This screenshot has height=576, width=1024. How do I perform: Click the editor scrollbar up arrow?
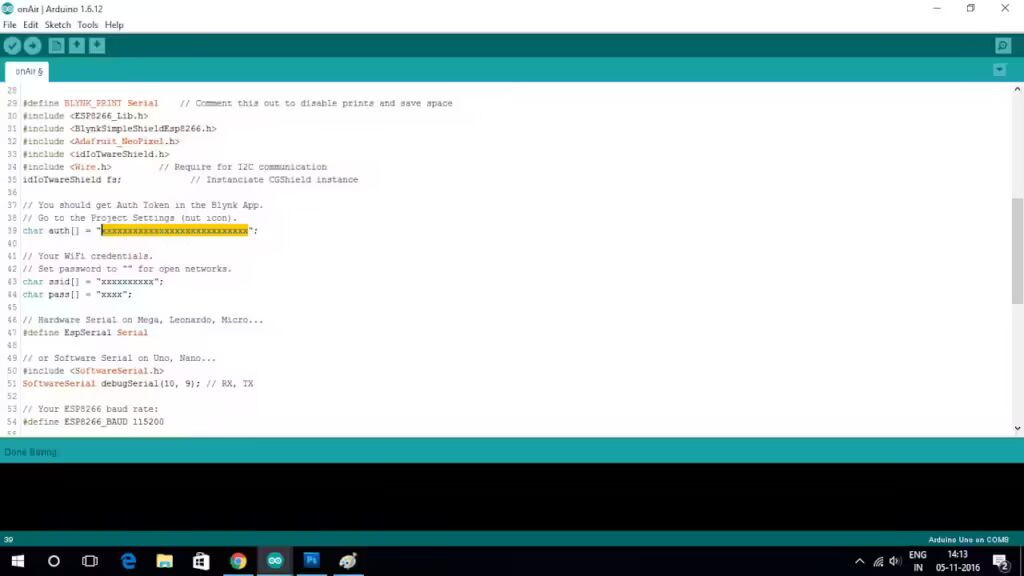pyautogui.click(x=1017, y=89)
